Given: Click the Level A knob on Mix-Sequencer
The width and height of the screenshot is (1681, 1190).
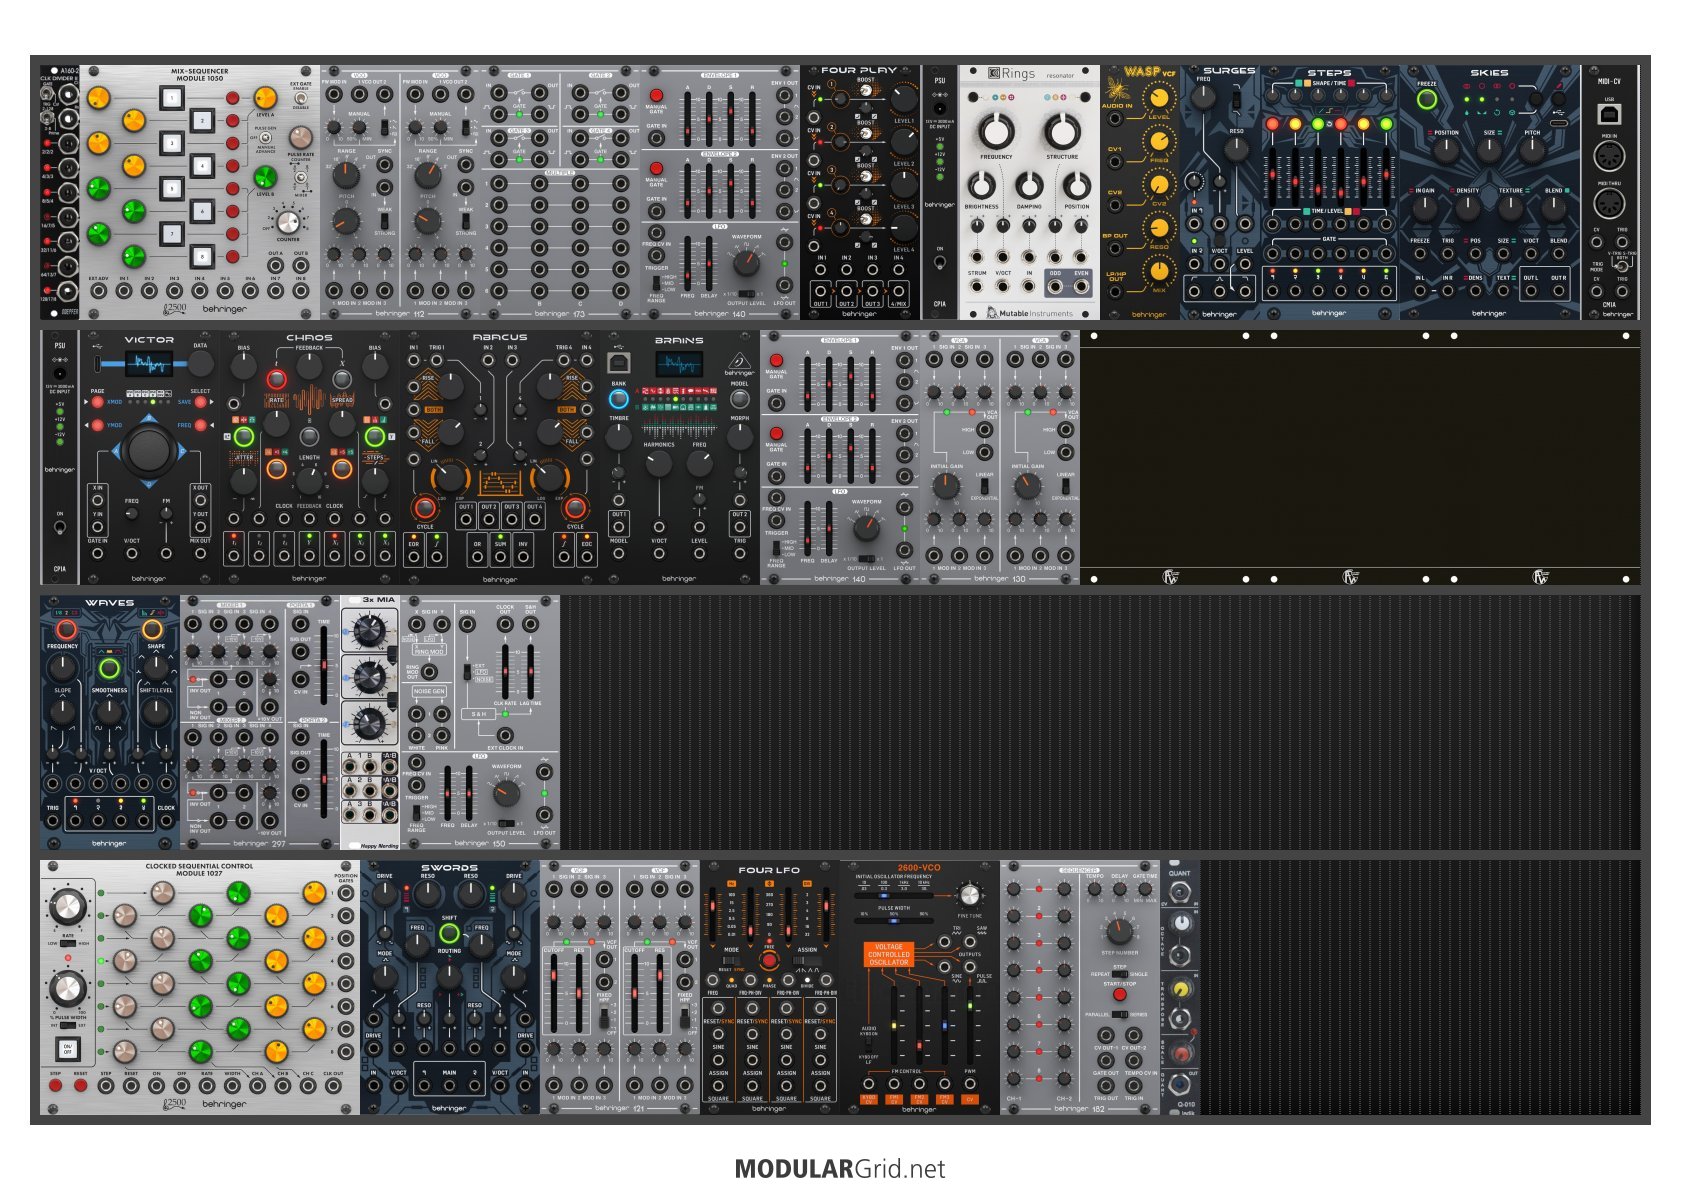Looking at the screenshot, I should tap(265, 97).
